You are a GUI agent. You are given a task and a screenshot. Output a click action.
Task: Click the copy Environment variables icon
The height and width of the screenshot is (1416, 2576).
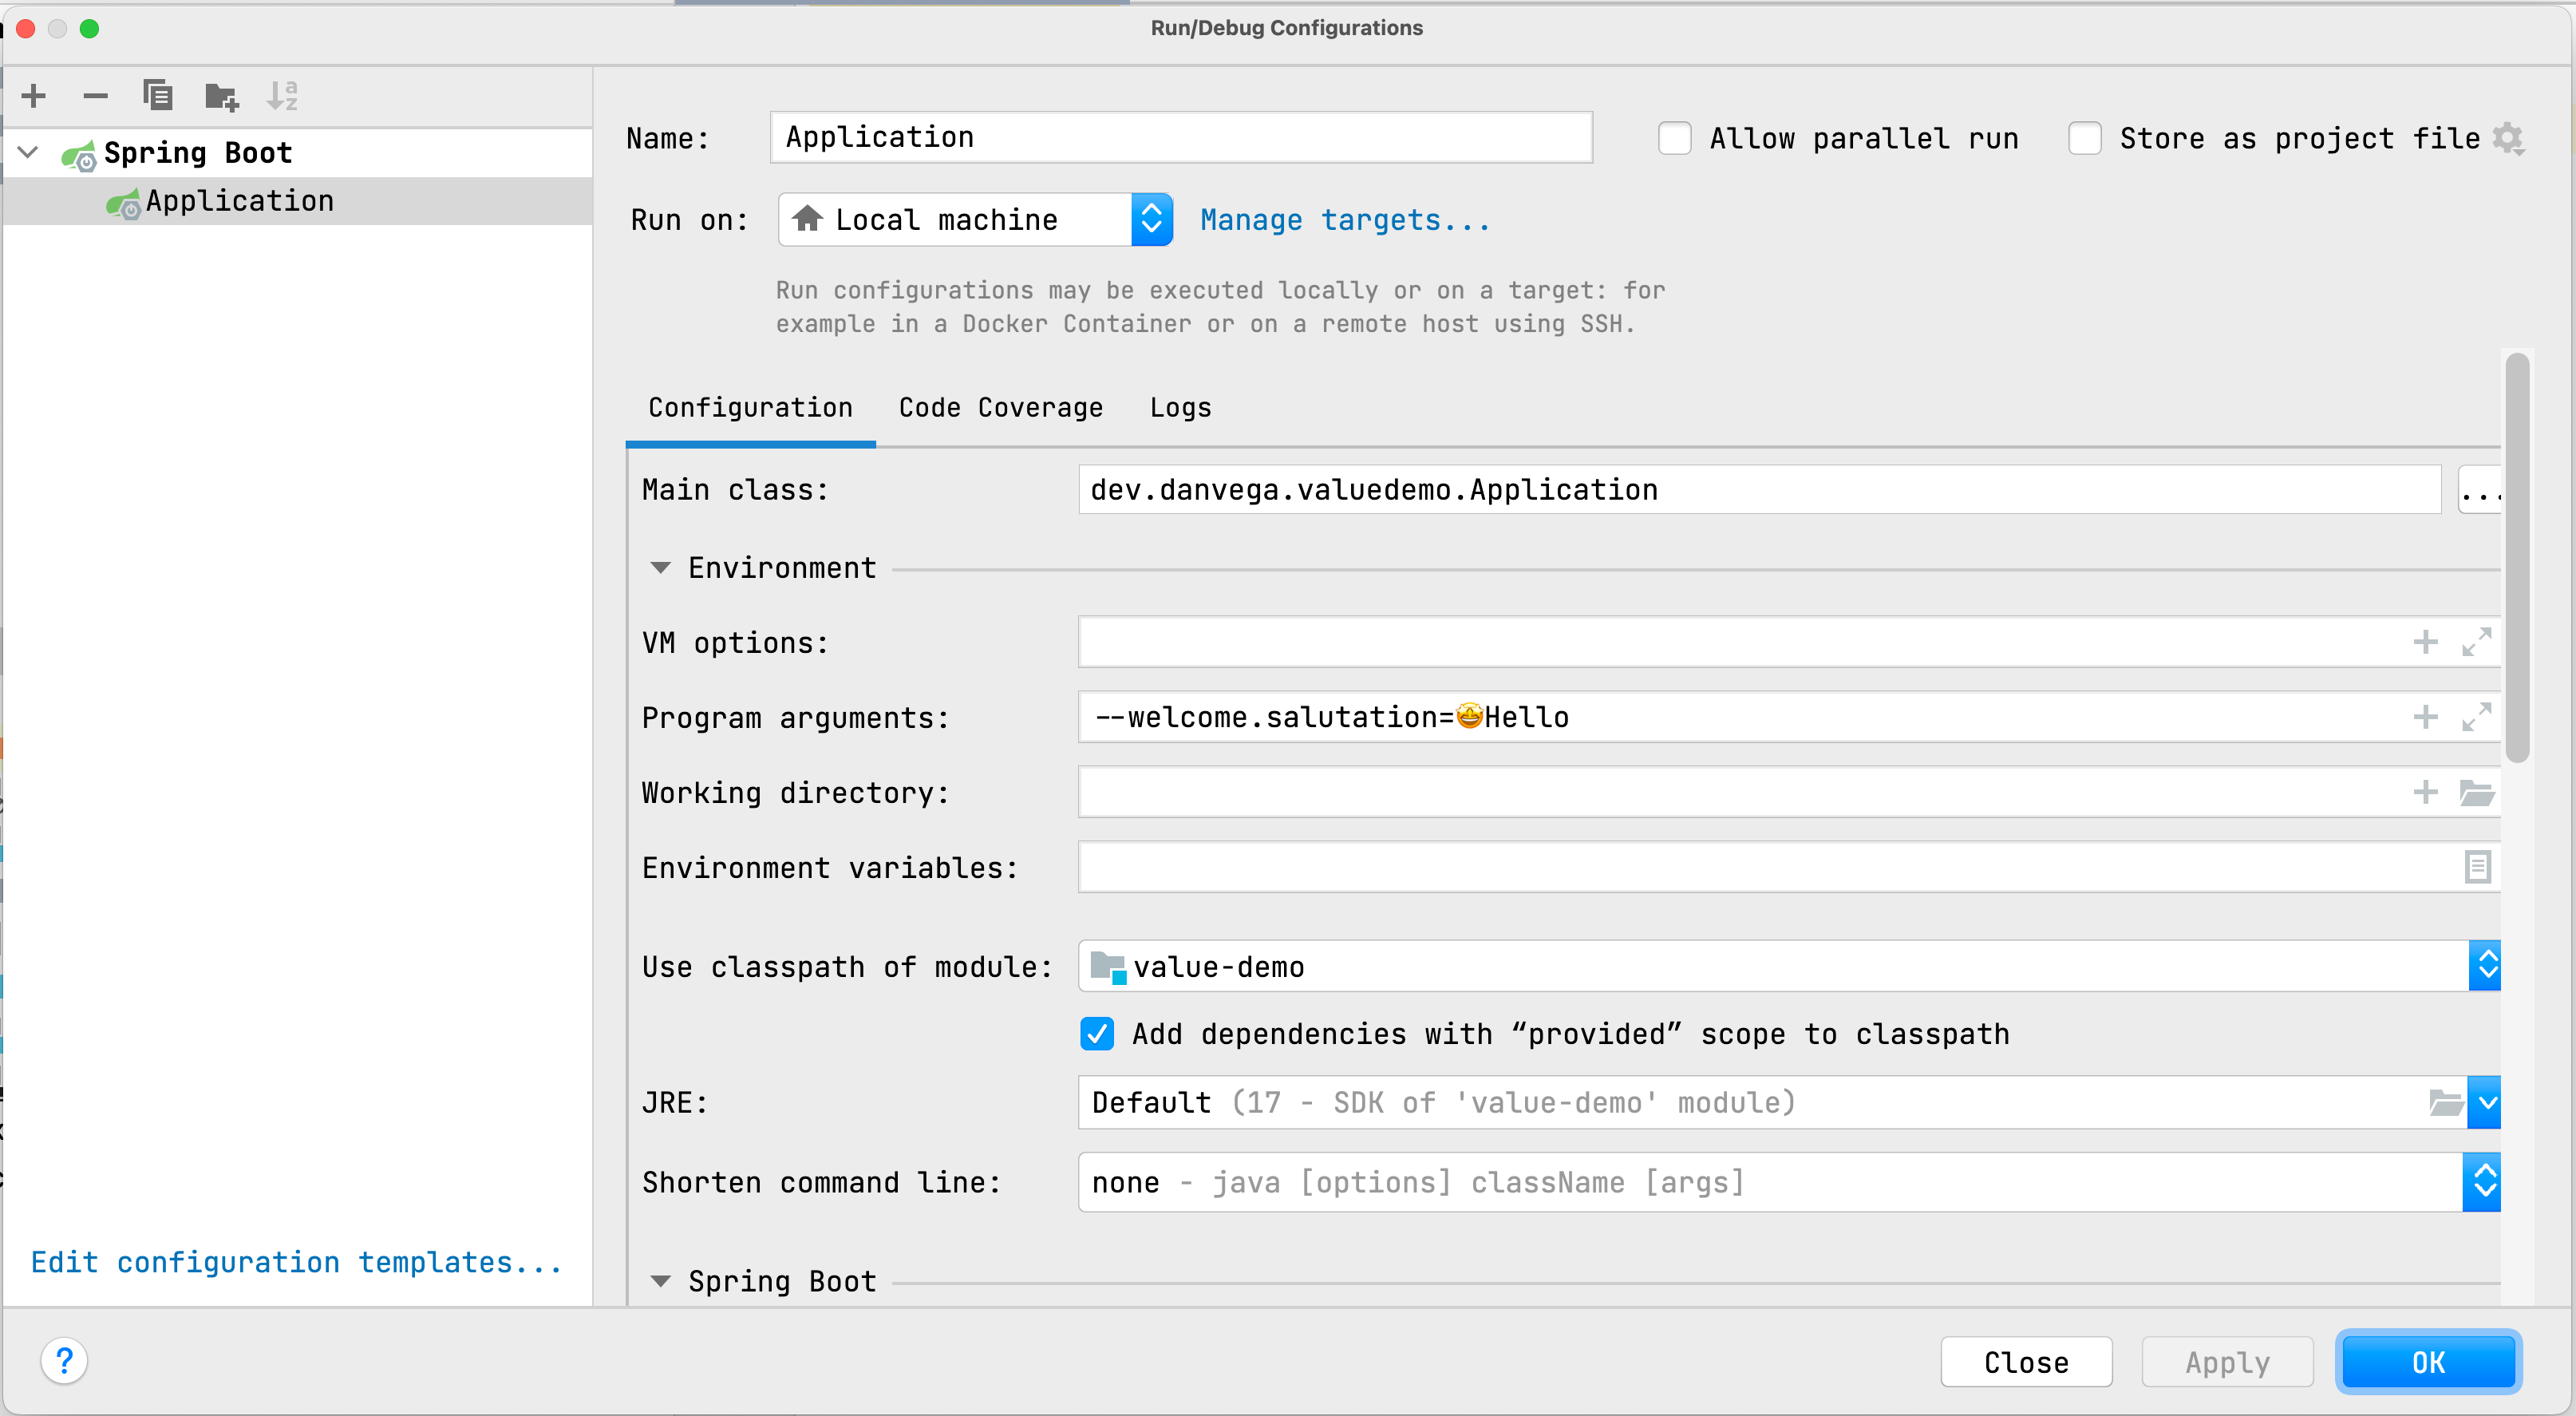coord(2479,867)
